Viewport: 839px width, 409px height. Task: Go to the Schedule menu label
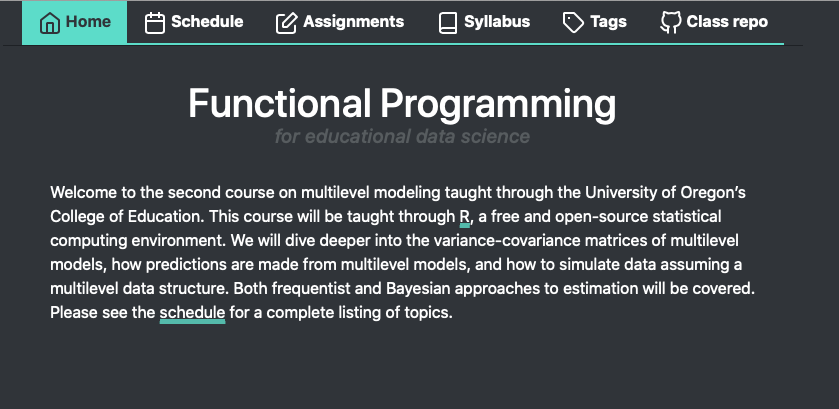[207, 22]
